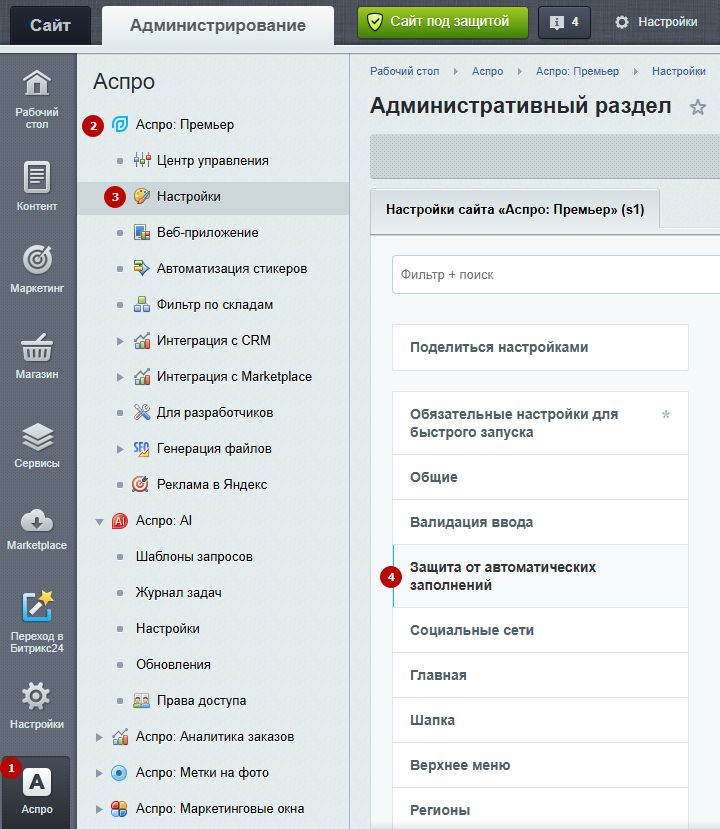Open Рабочий стол sidebar icon
This screenshot has width=720, height=829.
pyautogui.click(x=36, y=99)
